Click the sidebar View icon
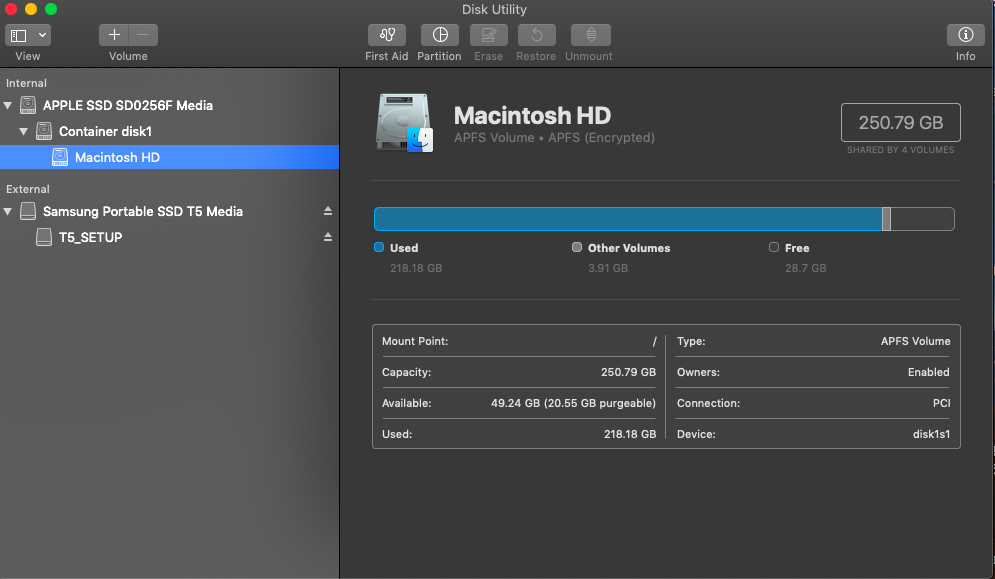The height and width of the screenshot is (579, 995). (x=19, y=36)
